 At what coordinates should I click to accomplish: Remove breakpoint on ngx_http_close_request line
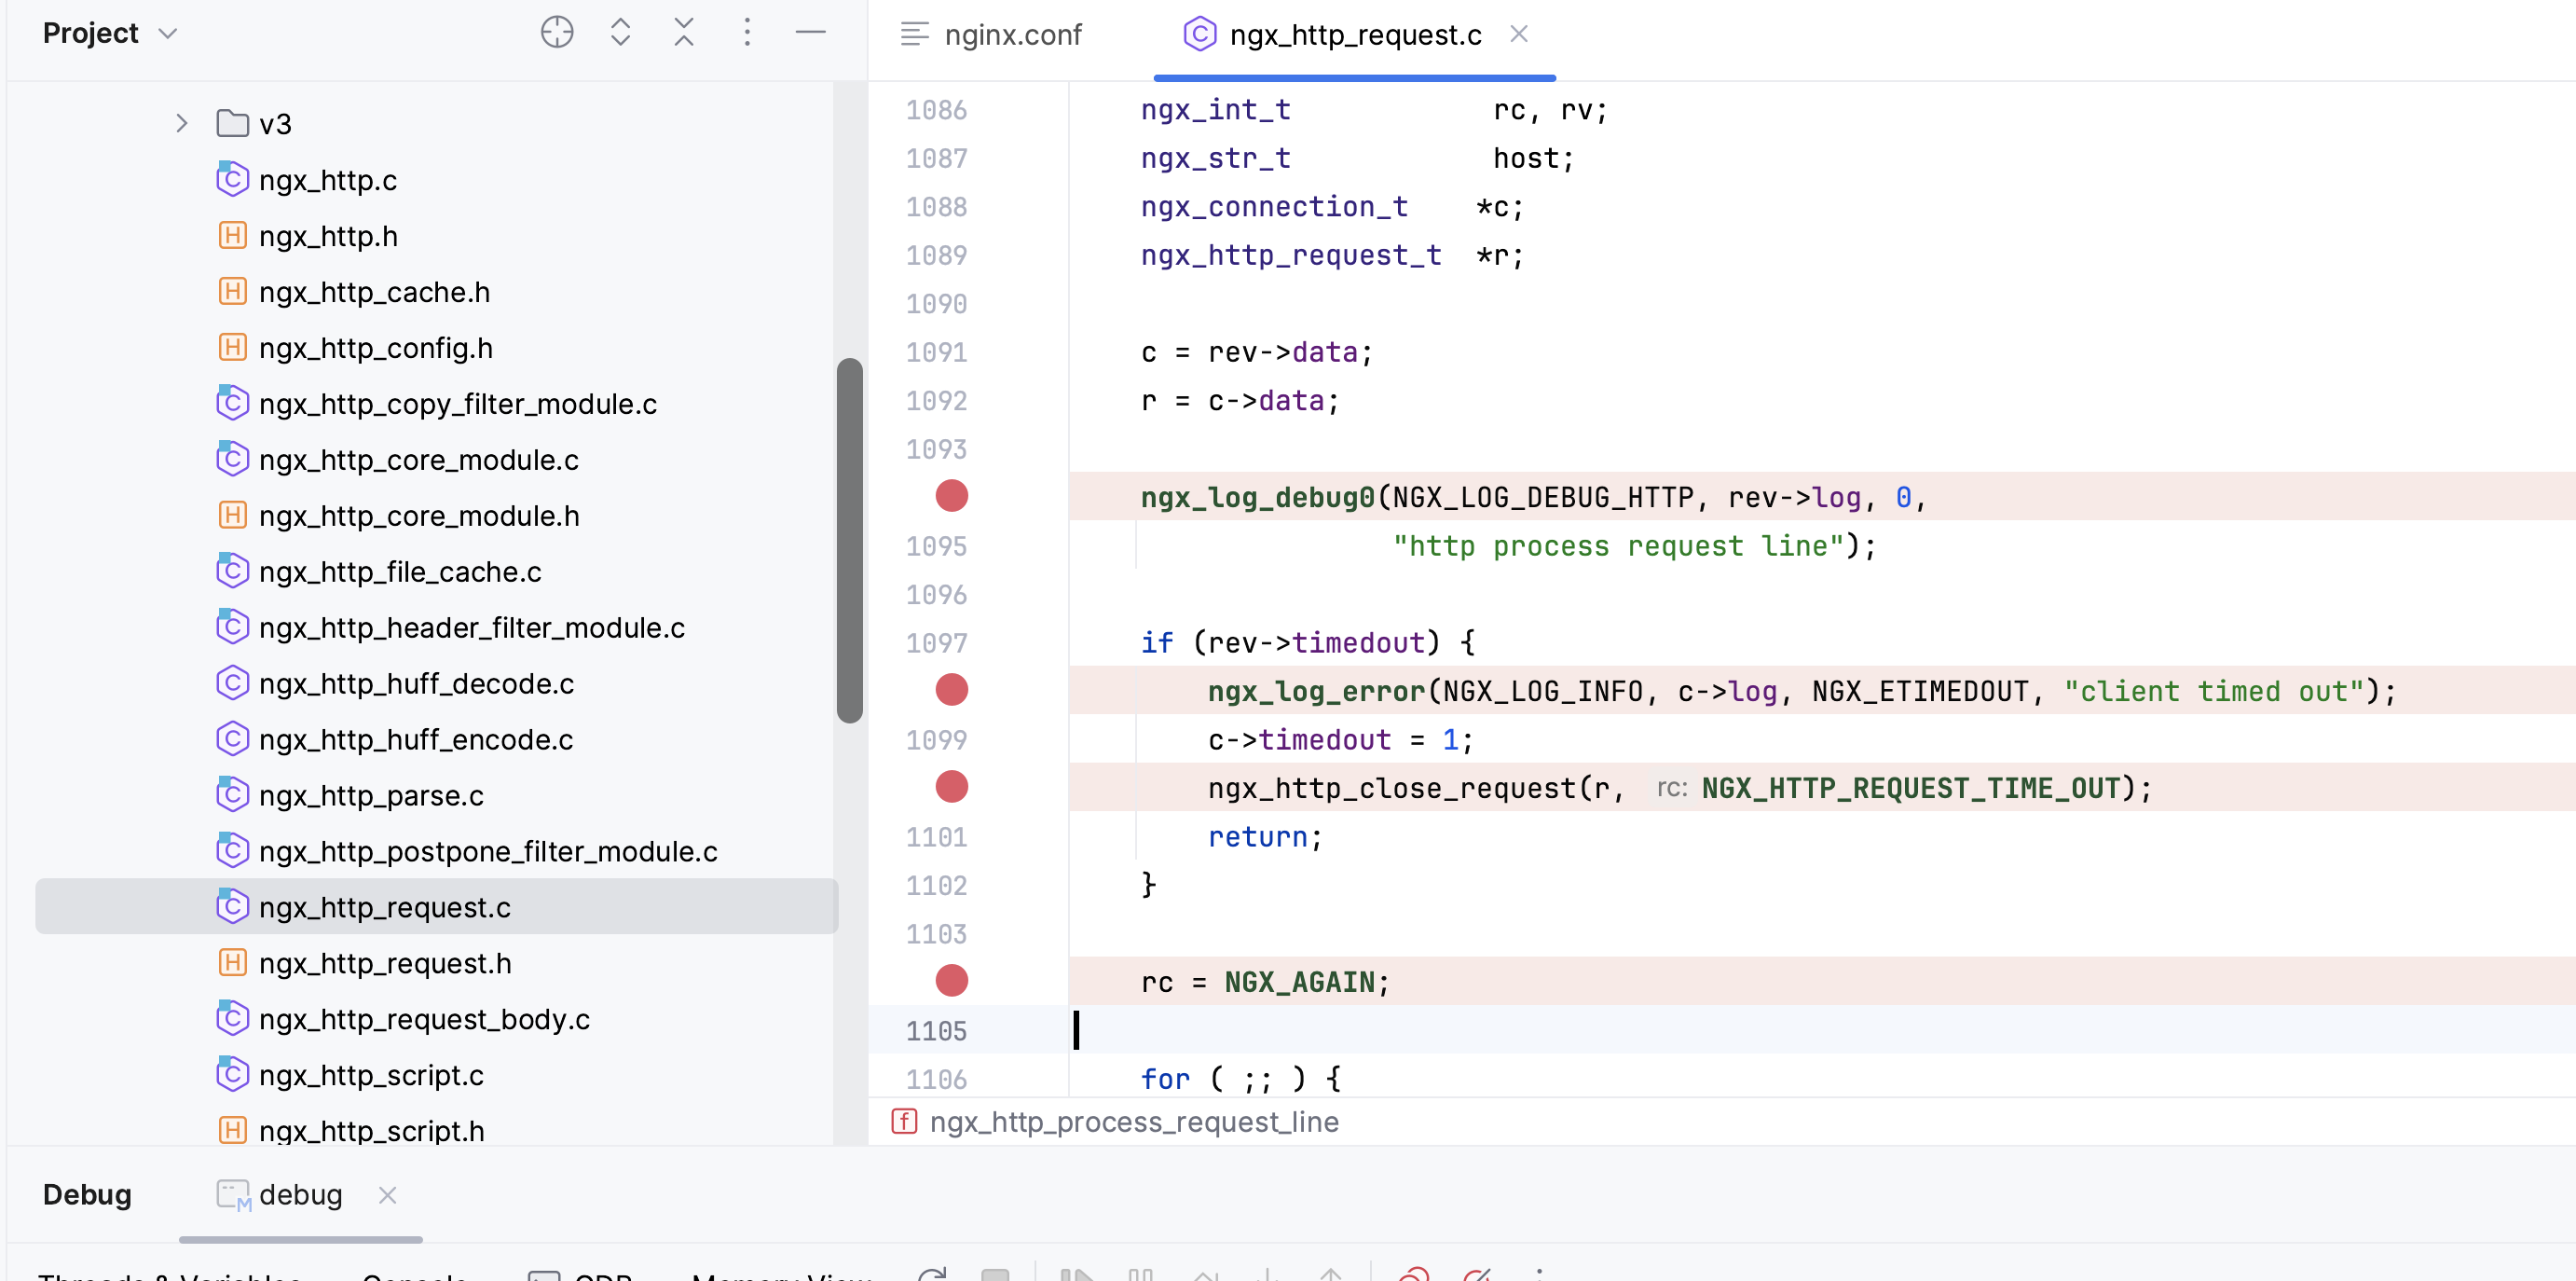click(x=951, y=787)
